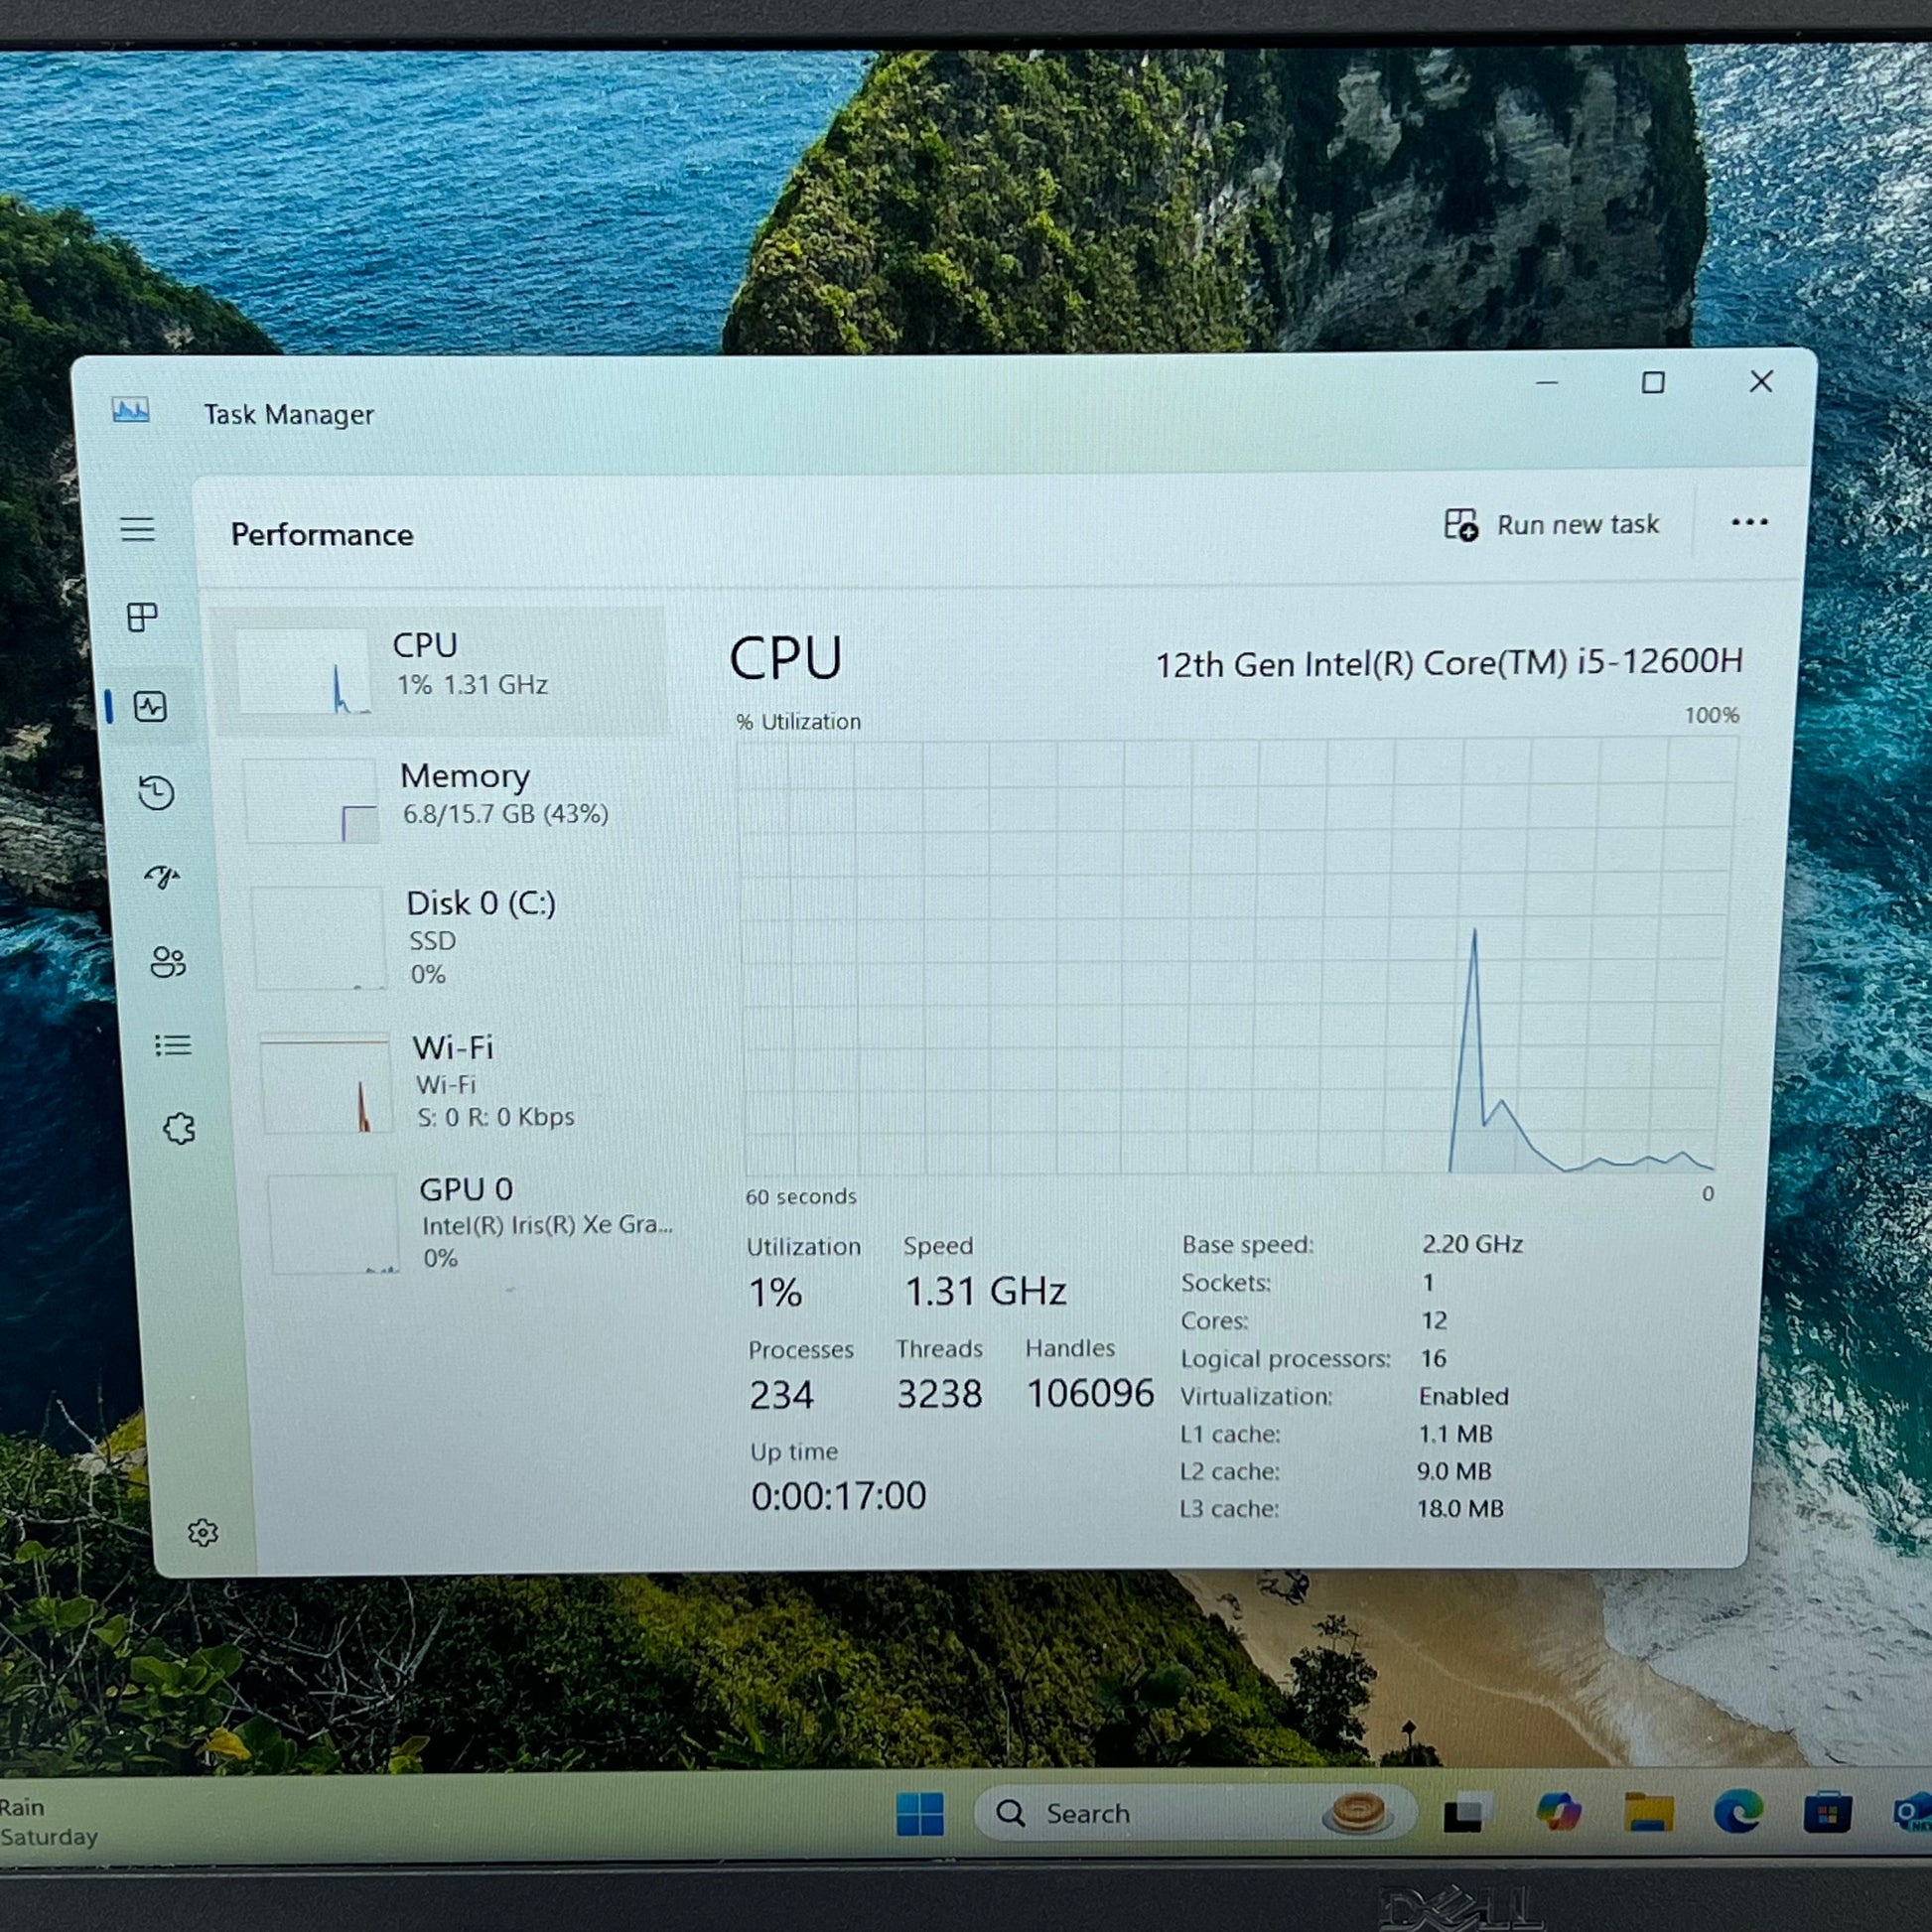Click the Memory mini graph thumbnail
This screenshot has height=1932, width=1932.
point(311,800)
